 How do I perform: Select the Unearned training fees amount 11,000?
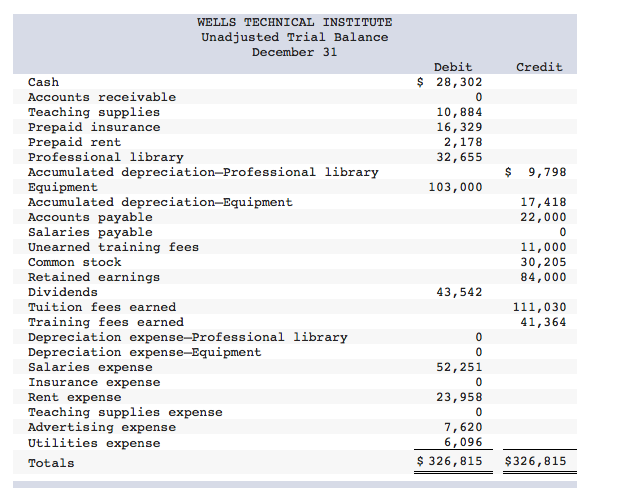click(543, 247)
